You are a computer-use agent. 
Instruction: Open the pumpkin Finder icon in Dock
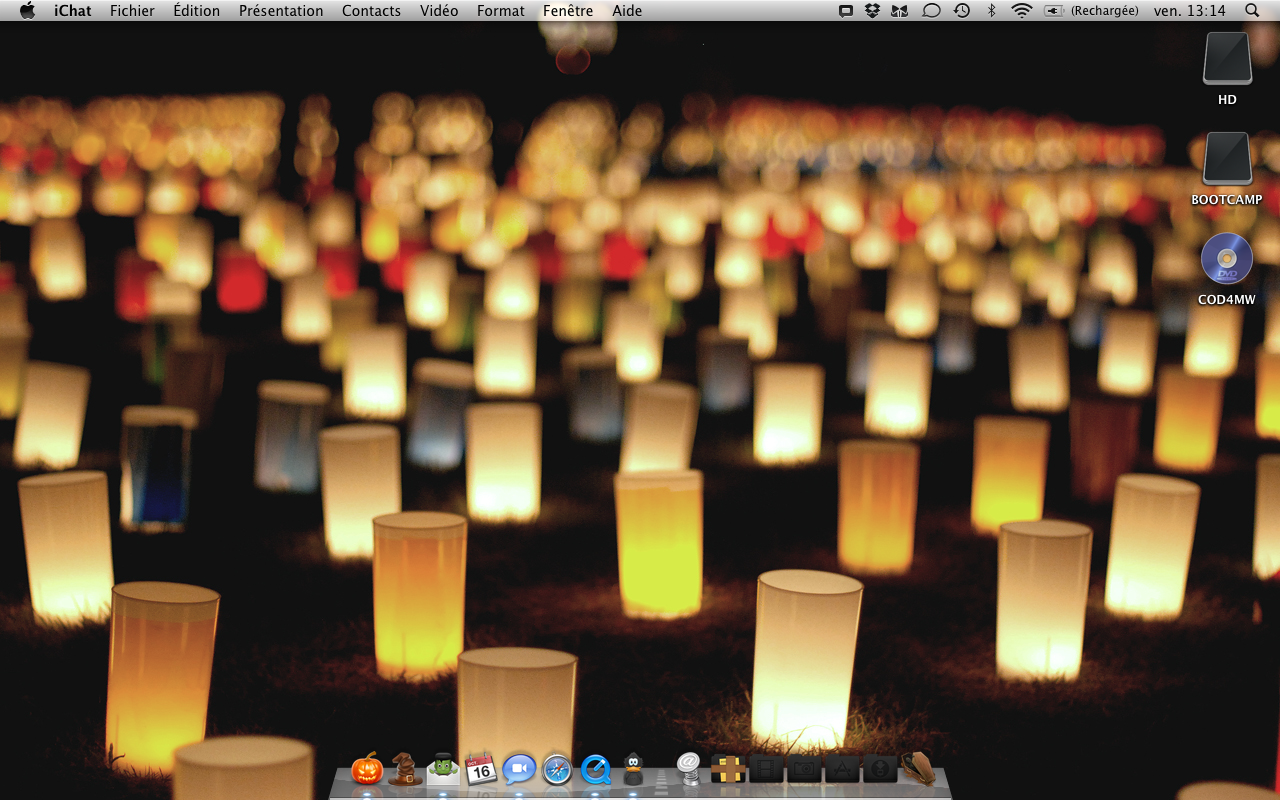coord(367,768)
